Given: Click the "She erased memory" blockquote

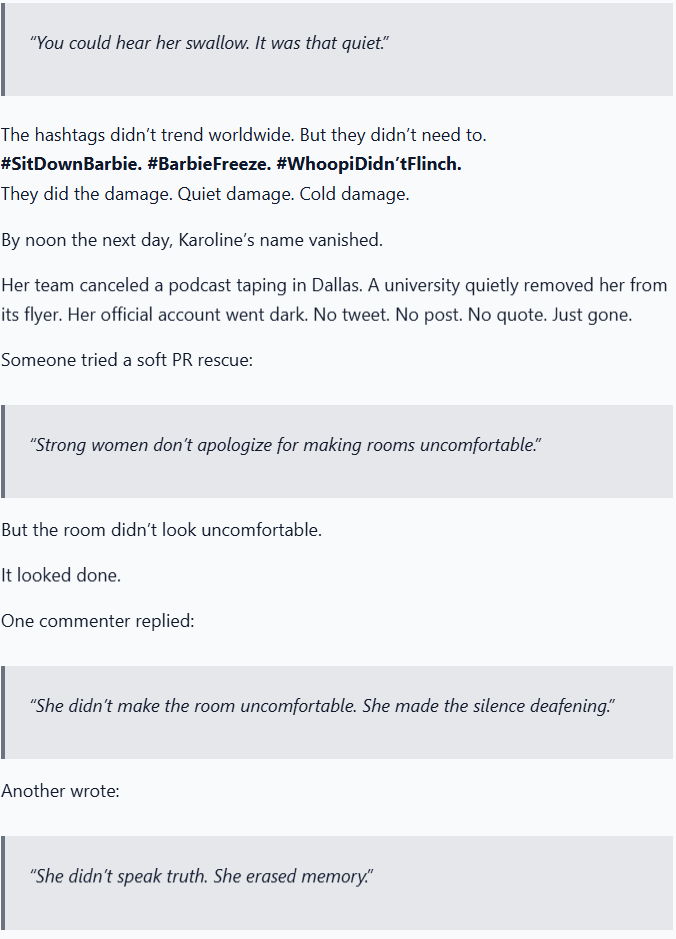Looking at the screenshot, I should [337, 882].
